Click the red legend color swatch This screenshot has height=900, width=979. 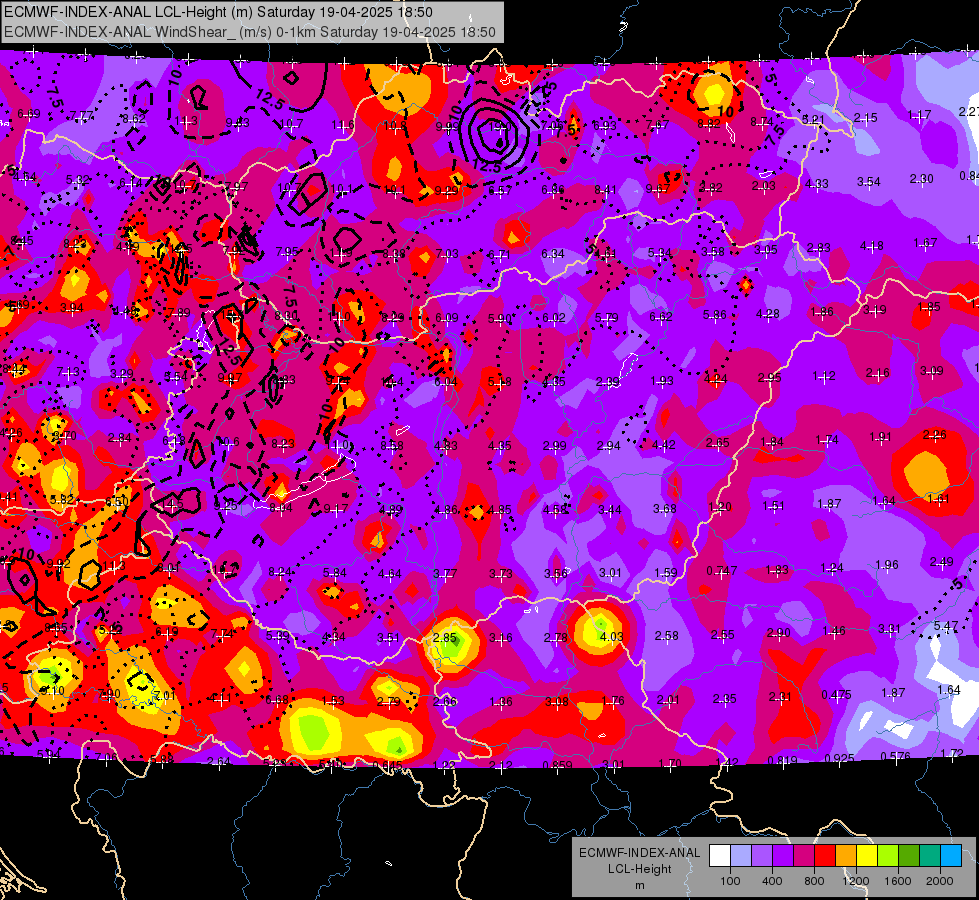tap(825, 855)
